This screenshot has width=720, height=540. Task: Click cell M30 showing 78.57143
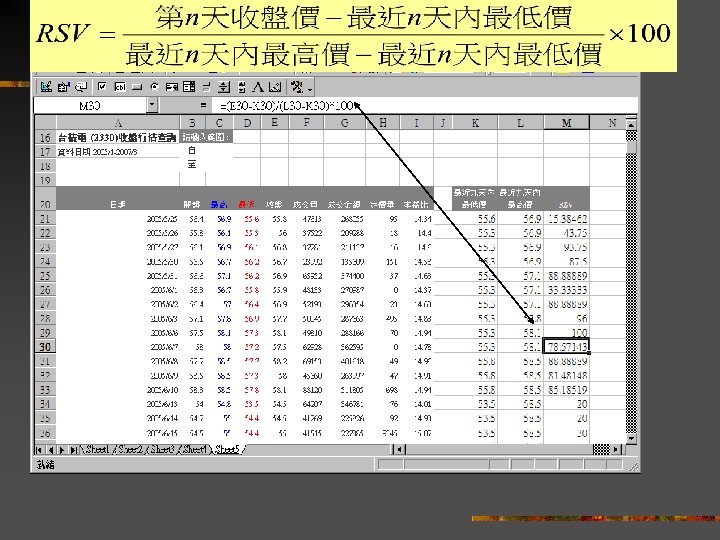point(566,347)
